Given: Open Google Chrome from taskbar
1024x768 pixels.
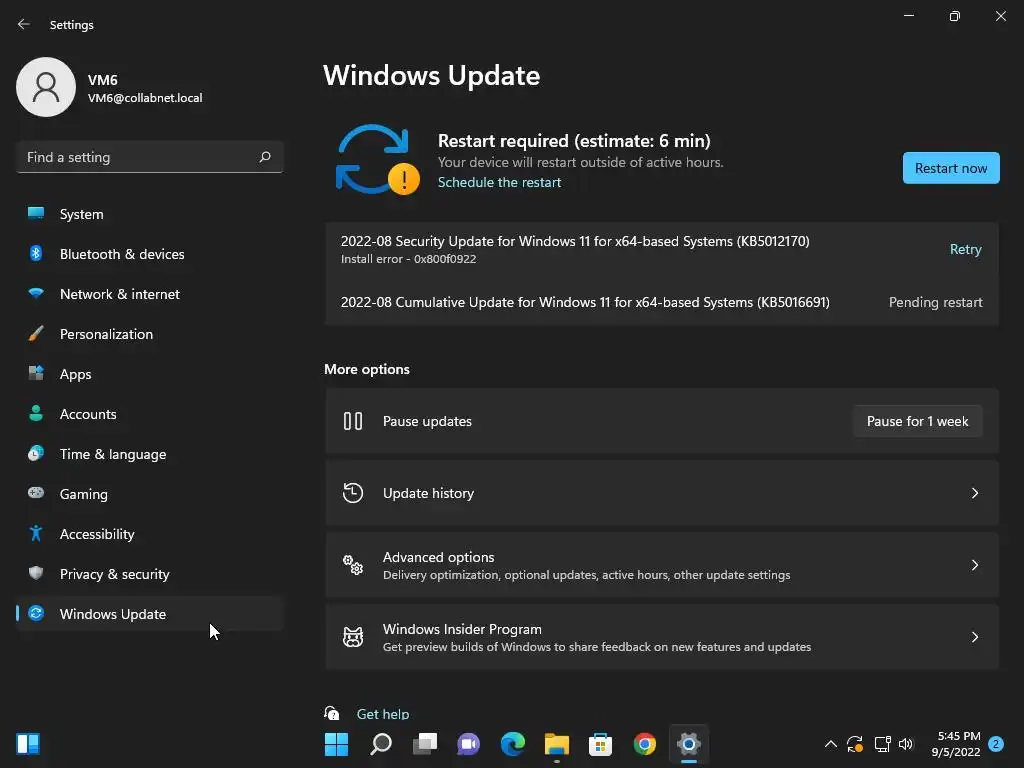Looking at the screenshot, I should pos(645,744).
